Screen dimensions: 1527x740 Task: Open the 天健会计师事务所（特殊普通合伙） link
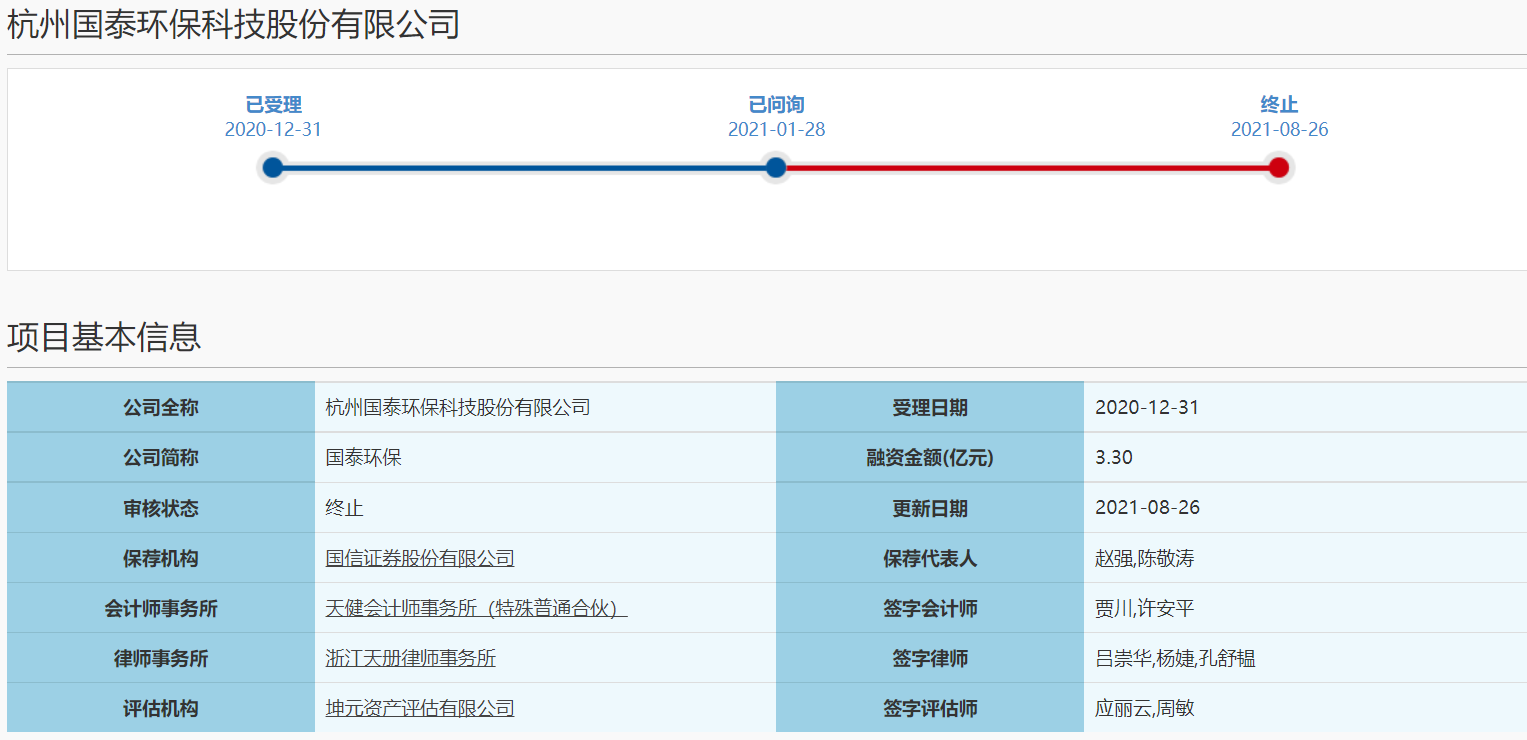coord(476,608)
